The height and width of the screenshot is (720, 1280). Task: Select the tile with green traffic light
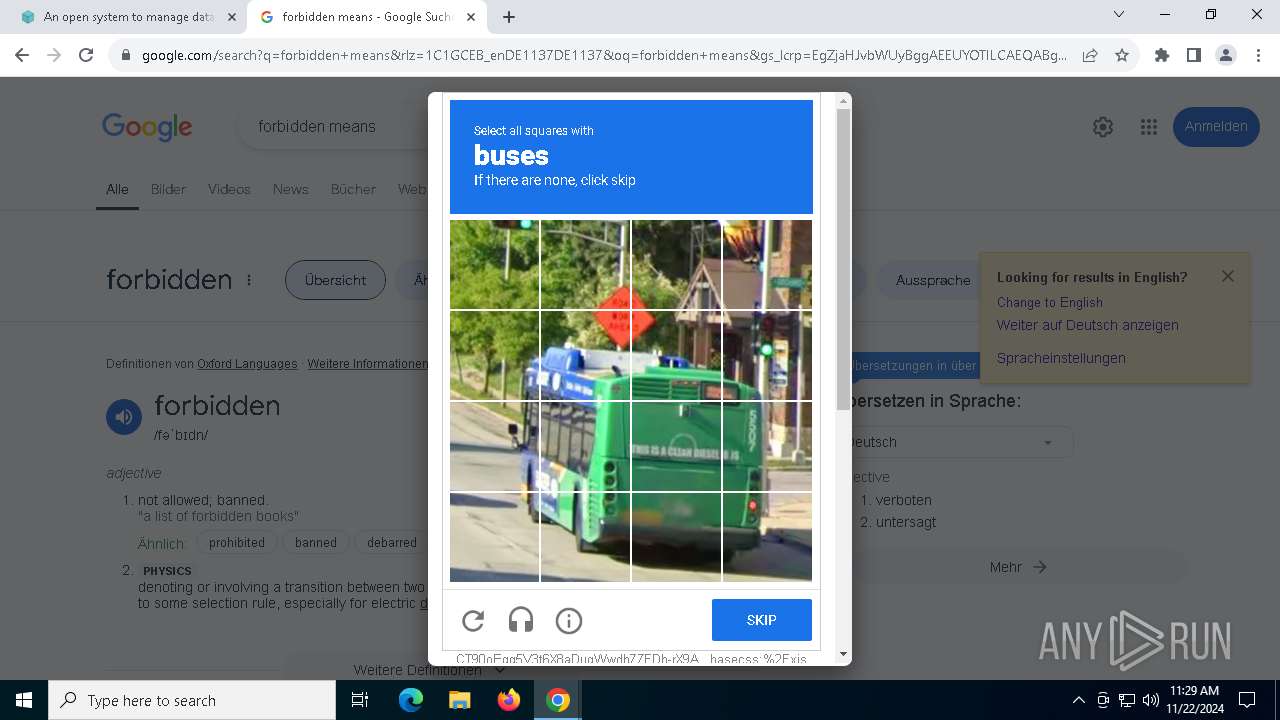(767, 355)
